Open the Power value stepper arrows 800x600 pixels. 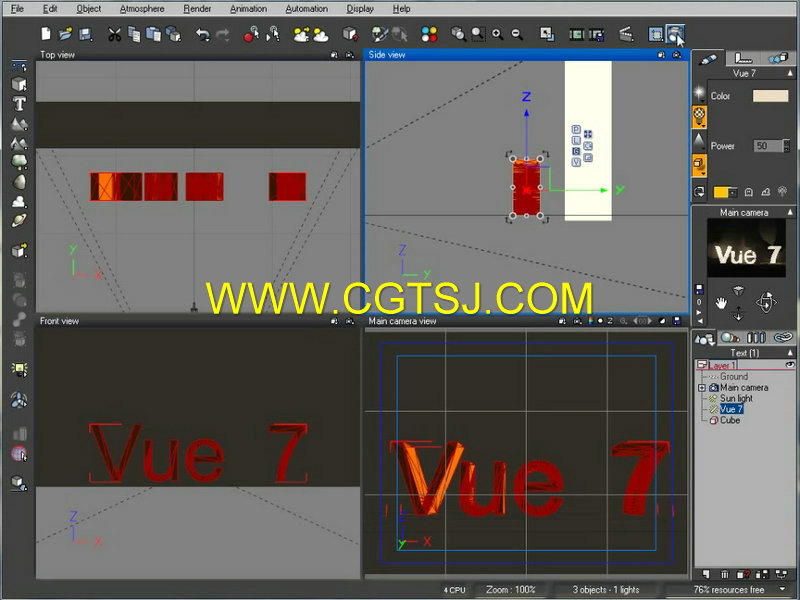point(786,146)
